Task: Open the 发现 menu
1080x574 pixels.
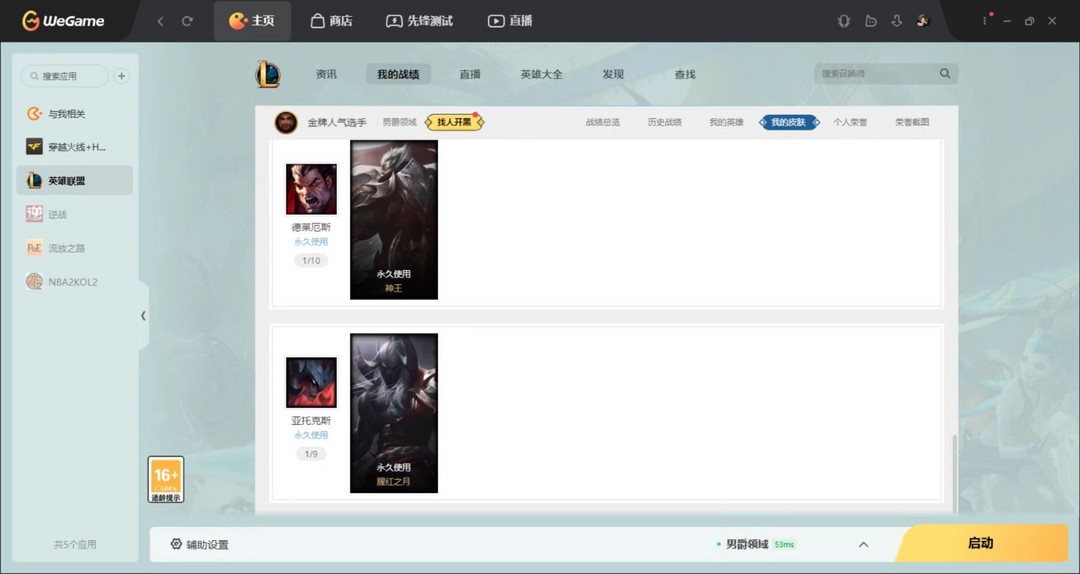Action: click(x=613, y=74)
